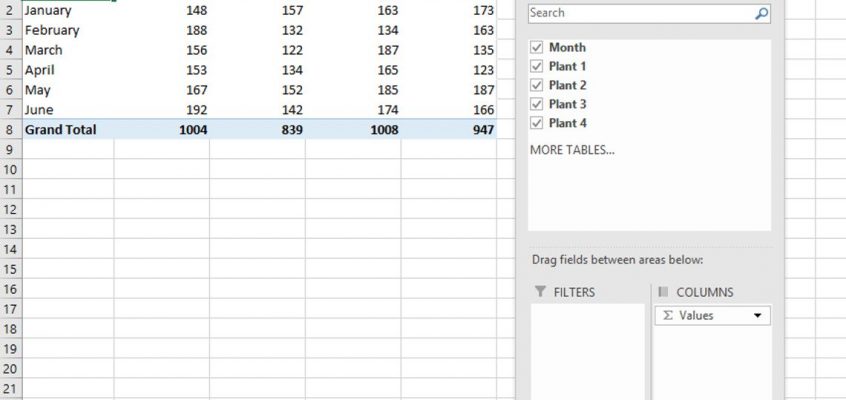The image size is (846, 400).
Task: Select the April row label cell
Action: (x=68, y=70)
